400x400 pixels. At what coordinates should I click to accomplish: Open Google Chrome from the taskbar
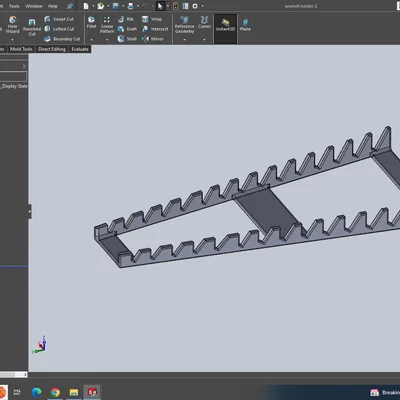(x=55, y=392)
